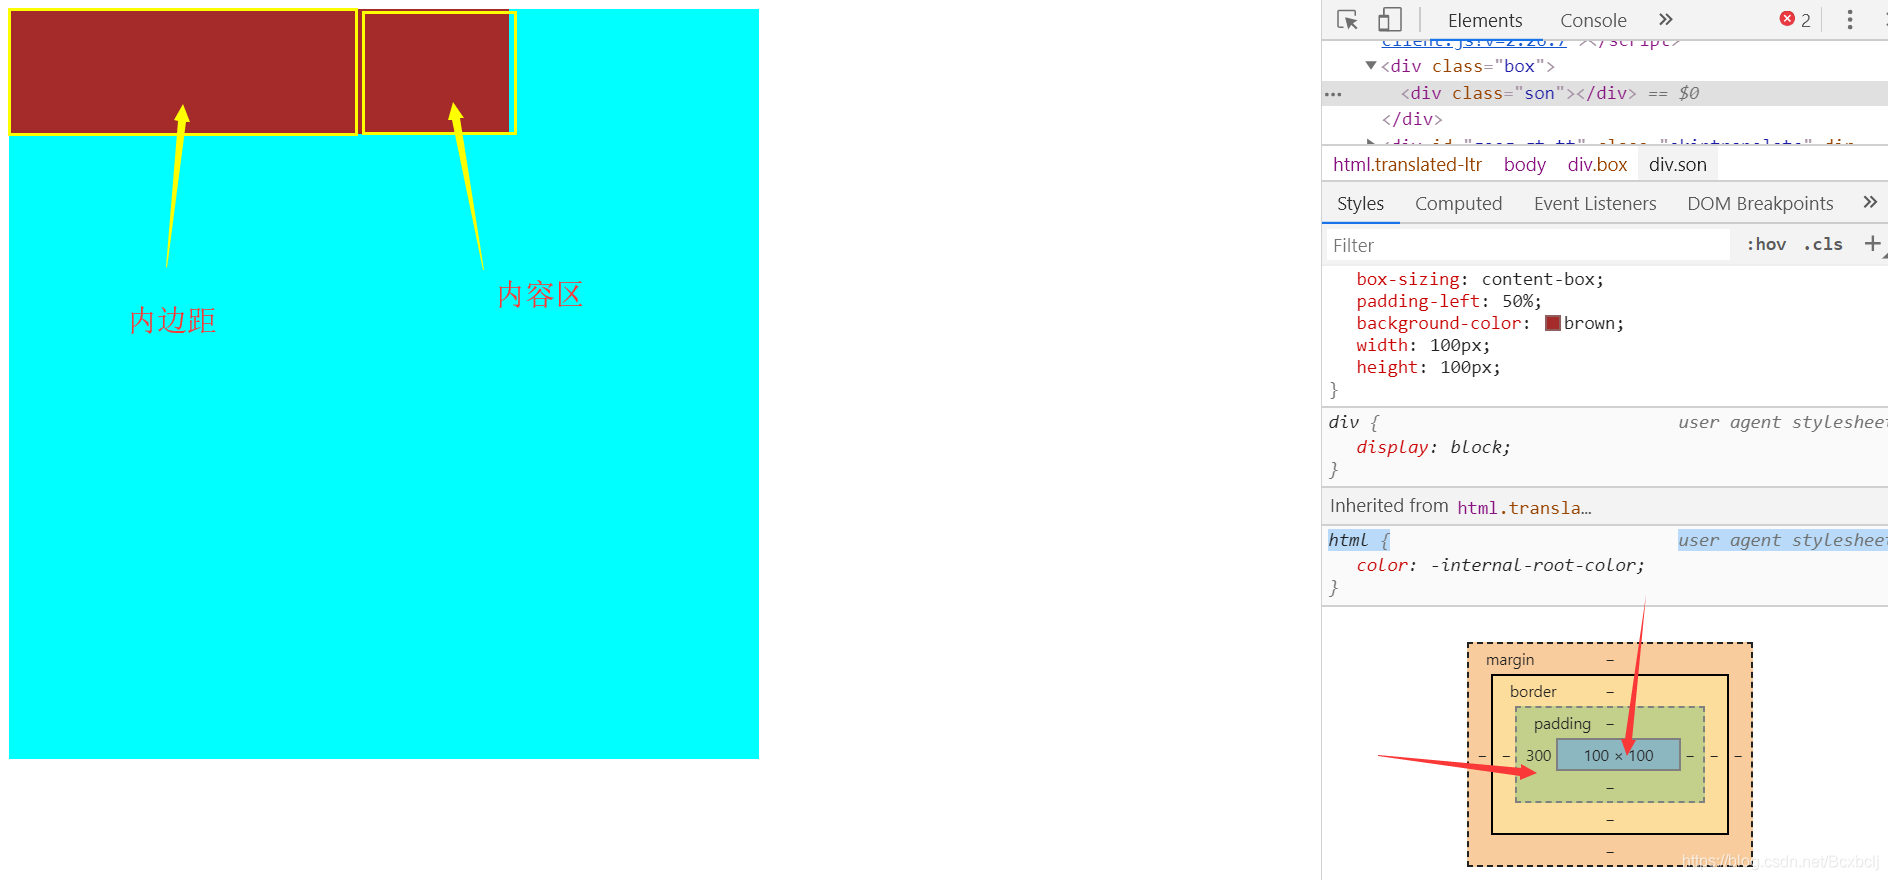Edit the box-sizing content-box value
This screenshot has height=880, width=1888.
coord(1537,279)
